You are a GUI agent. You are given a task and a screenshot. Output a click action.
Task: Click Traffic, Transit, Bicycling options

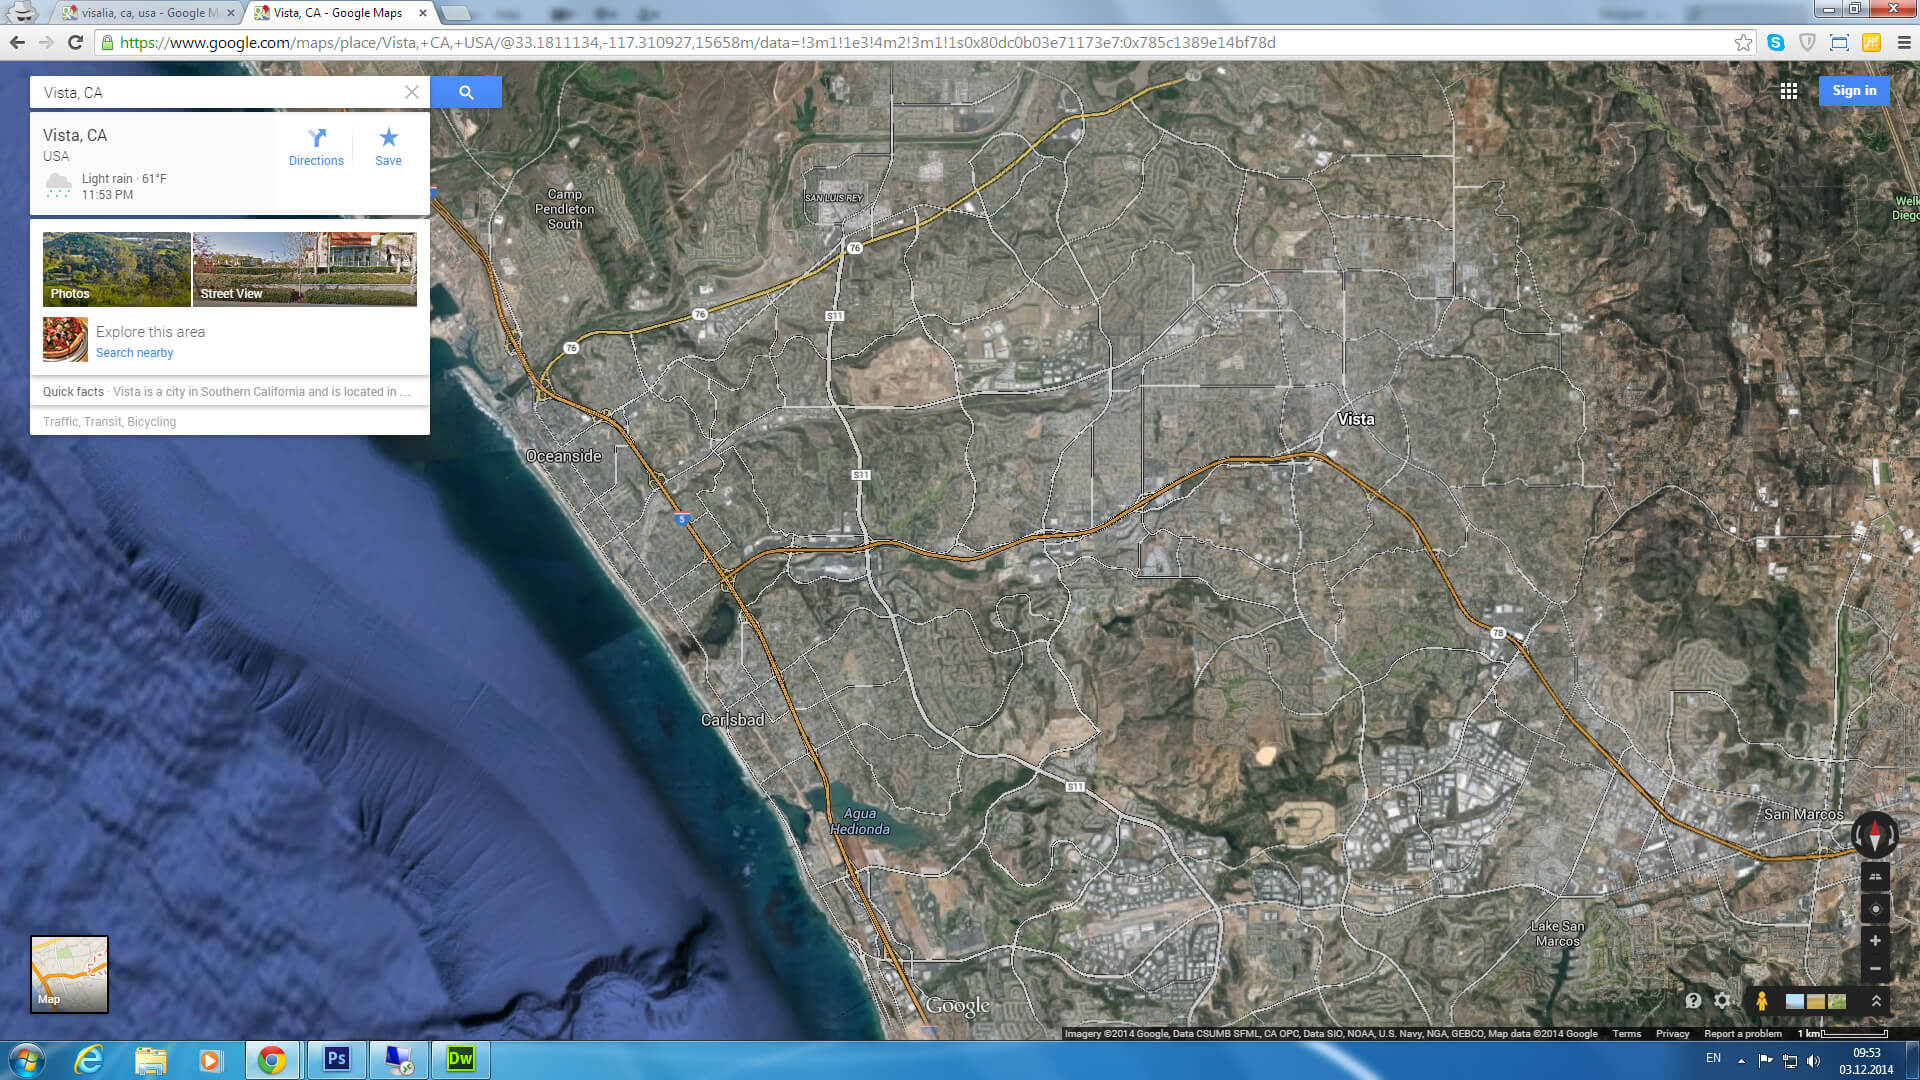(x=109, y=422)
